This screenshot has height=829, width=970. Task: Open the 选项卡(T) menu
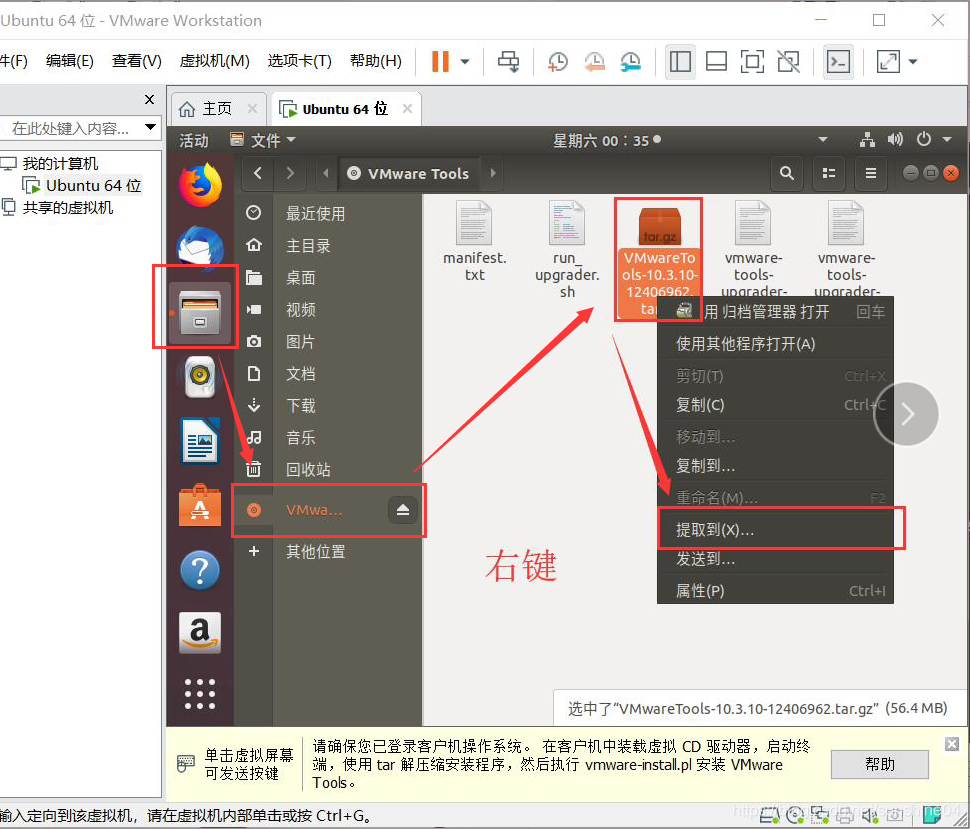point(299,61)
